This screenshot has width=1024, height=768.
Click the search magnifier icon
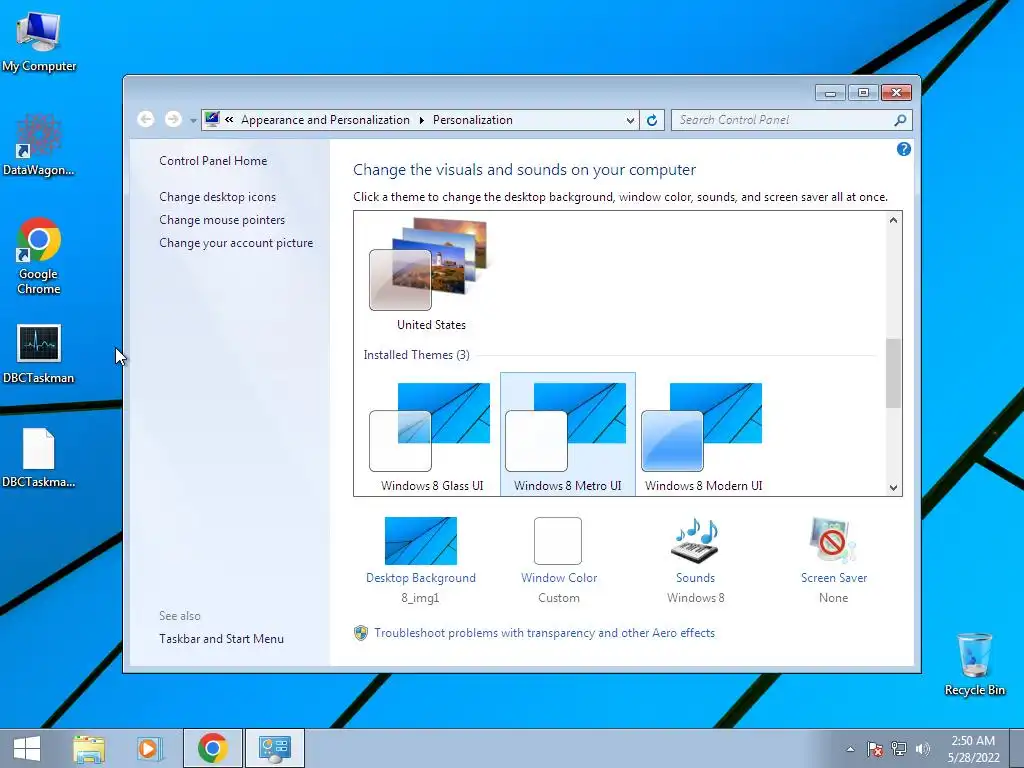click(900, 120)
